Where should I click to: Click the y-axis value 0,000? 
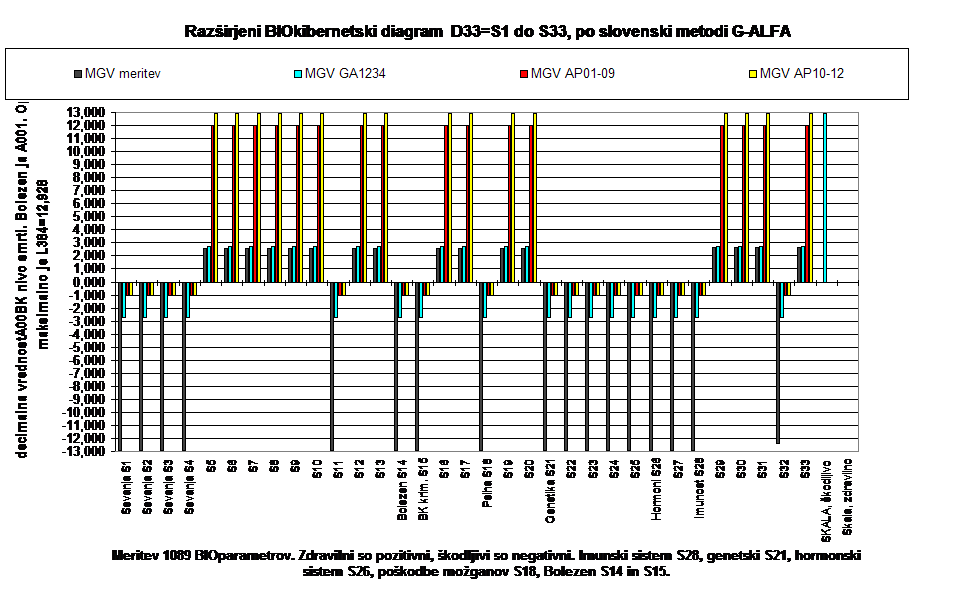click(89, 282)
